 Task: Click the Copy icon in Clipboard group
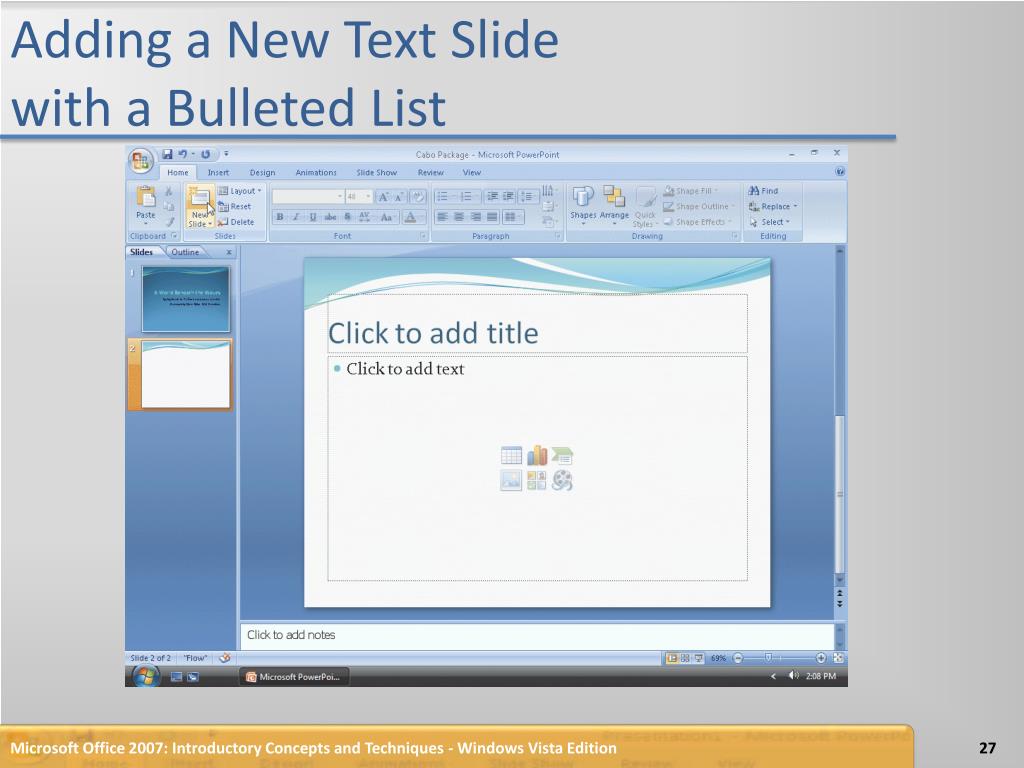168,206
